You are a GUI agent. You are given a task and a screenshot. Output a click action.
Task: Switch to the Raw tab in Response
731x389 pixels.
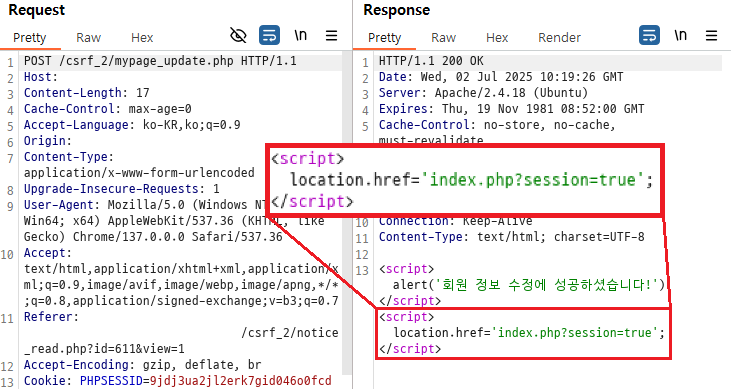(443, 38)
